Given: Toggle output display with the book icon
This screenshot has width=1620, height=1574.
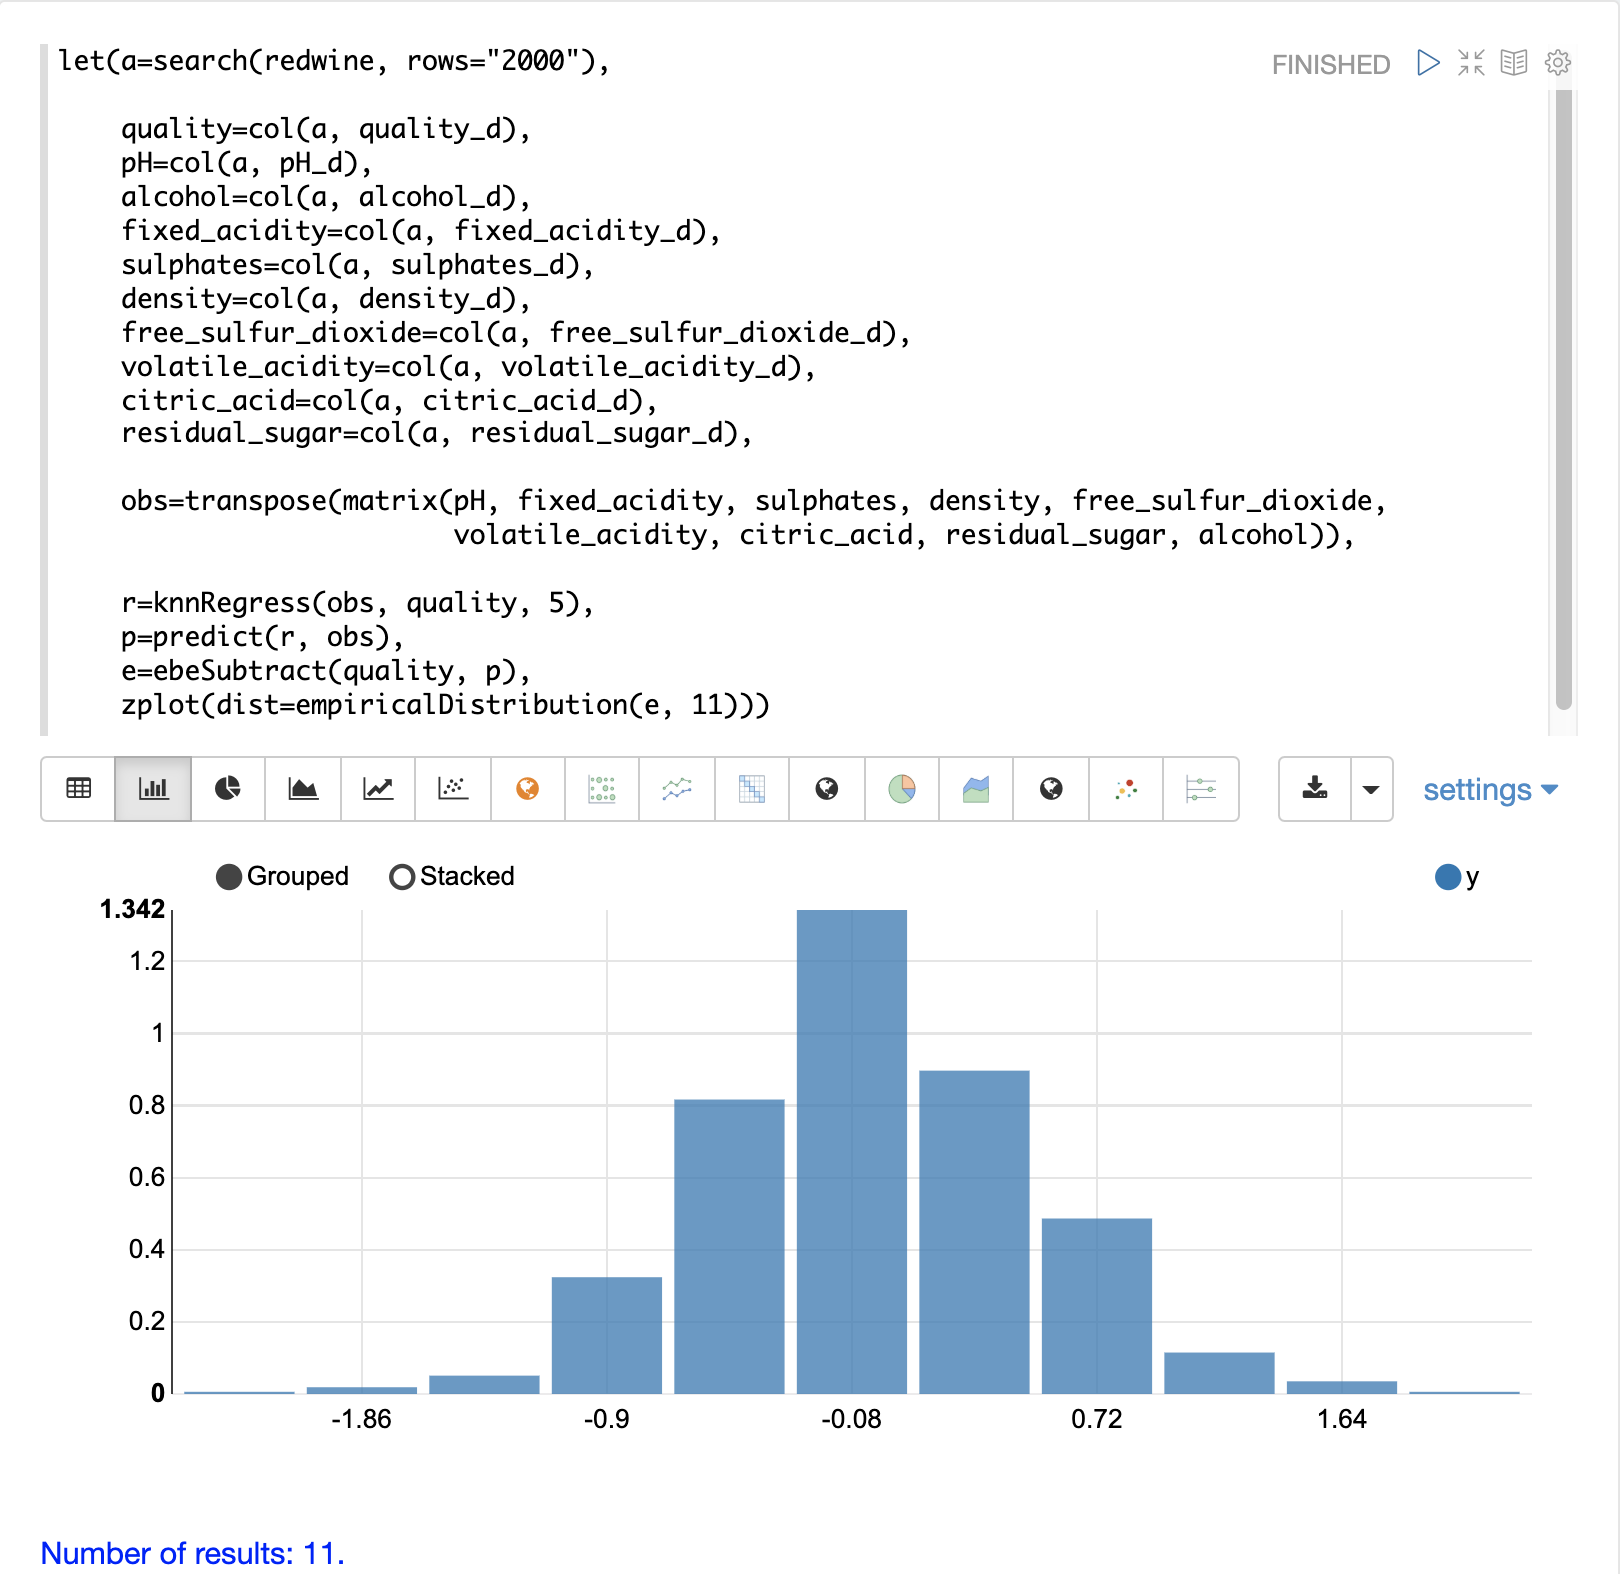Looking at the screenshot, I should pos(1514,63).
